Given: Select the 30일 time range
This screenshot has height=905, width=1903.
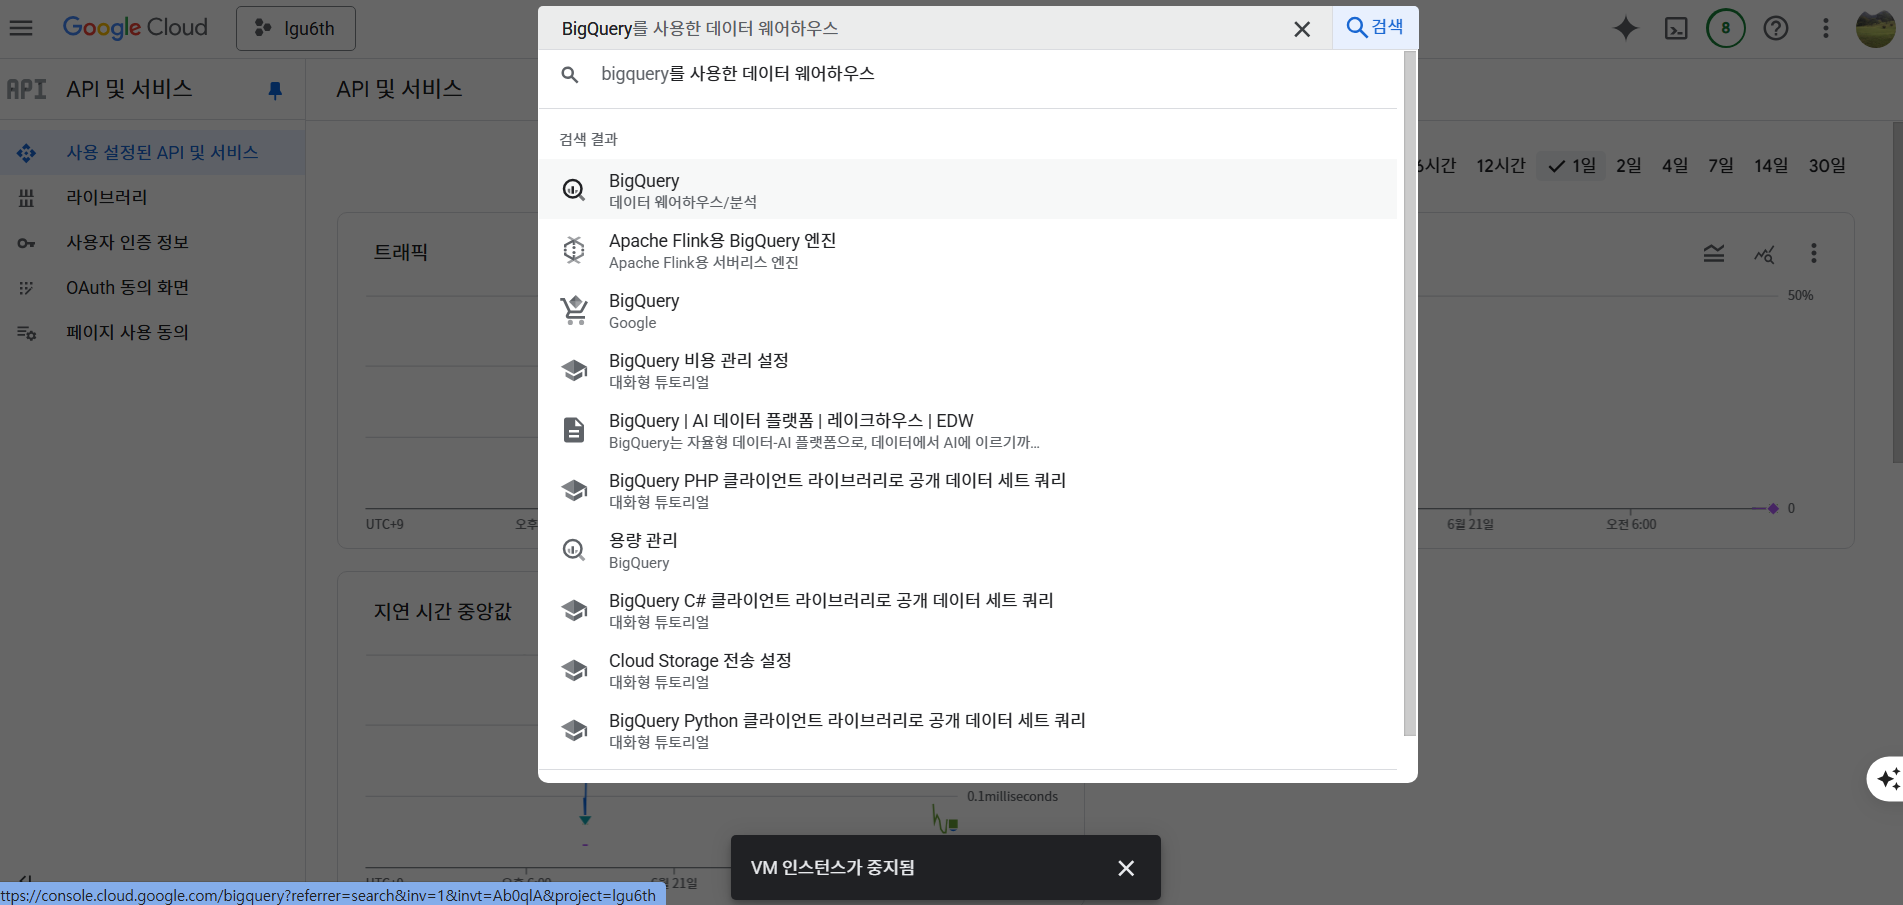Looking at the screenshot, I should point(1827,165).
